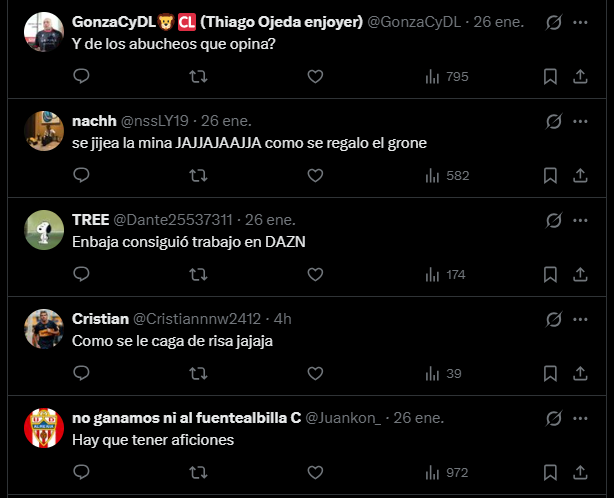614x498 pixels.
Task: Like TREE's tweet about DAZN
Action: pyautogui.click(x=315, y=275)
